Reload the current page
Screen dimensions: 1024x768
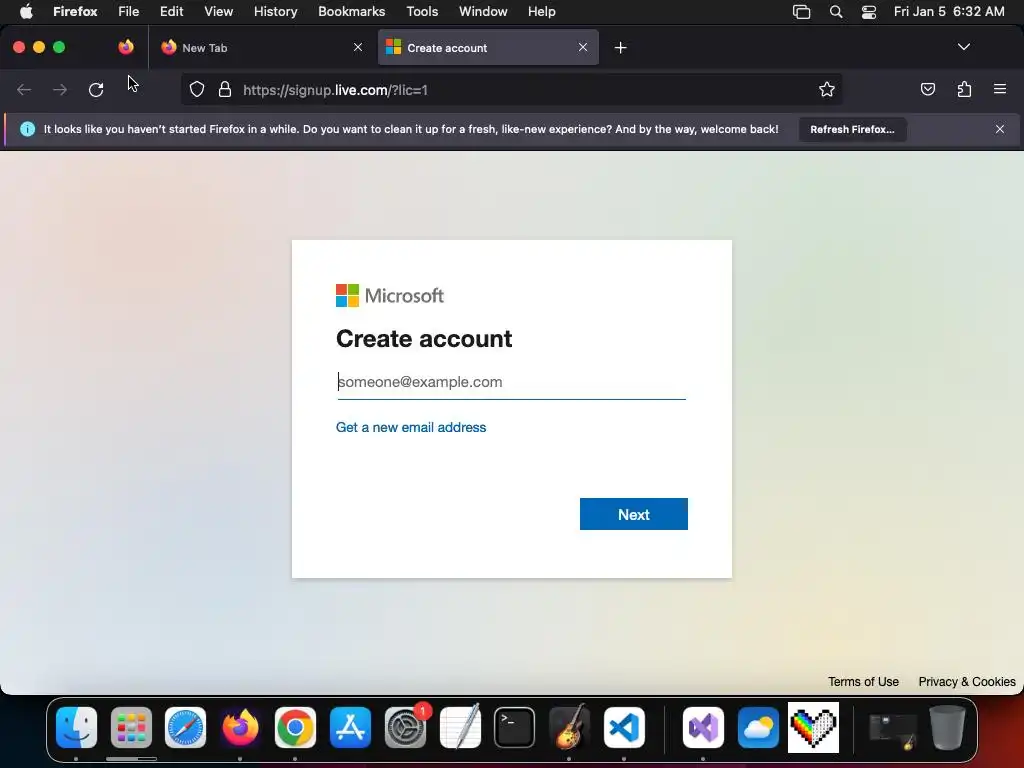tap(96, 89)
